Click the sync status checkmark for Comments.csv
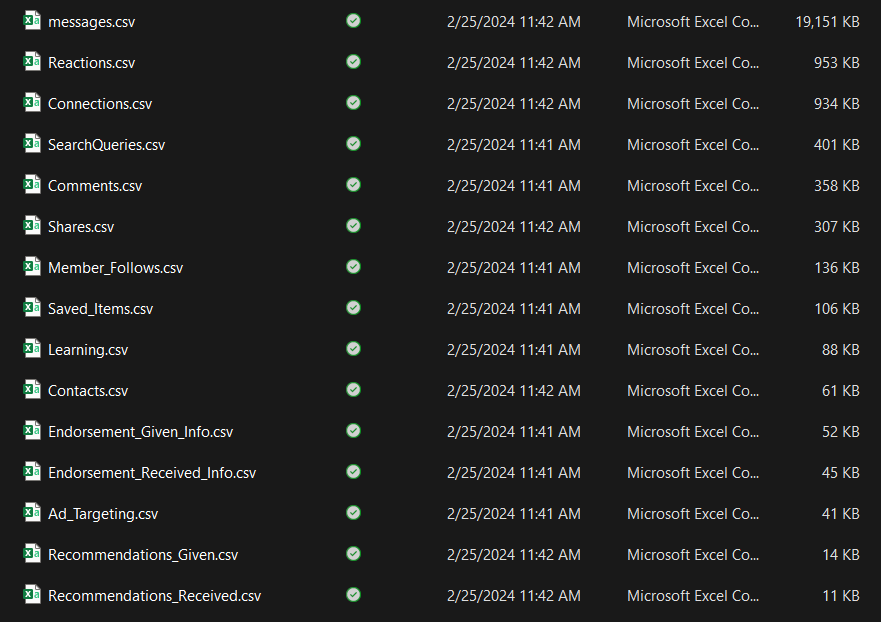Viewport: 881px width, 622px height. [353, 185]
